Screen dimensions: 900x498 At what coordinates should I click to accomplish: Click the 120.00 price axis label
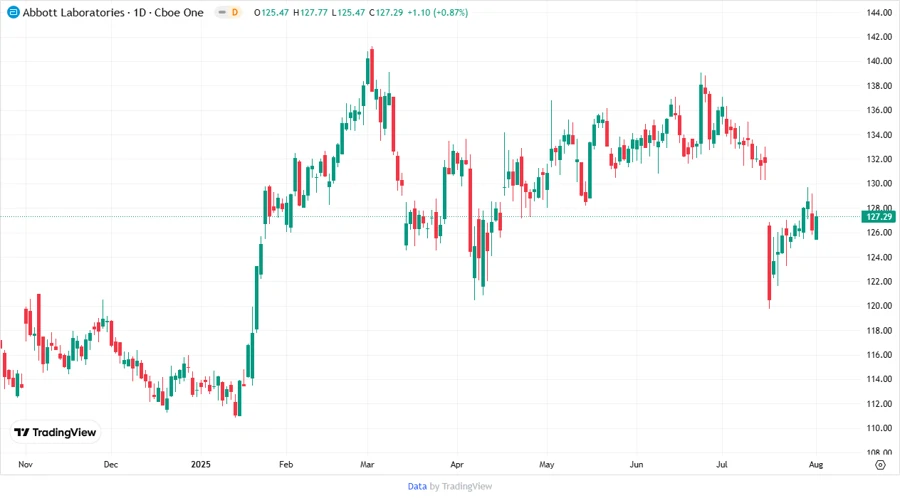[x=879, y=306]
